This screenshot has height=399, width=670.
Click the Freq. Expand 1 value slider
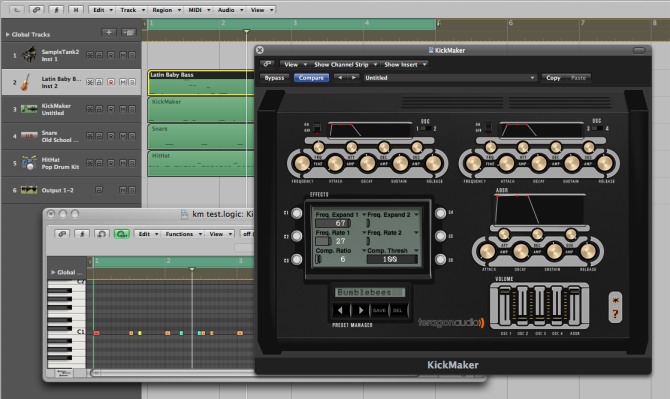pyautogui.click(x=333, y=223)
